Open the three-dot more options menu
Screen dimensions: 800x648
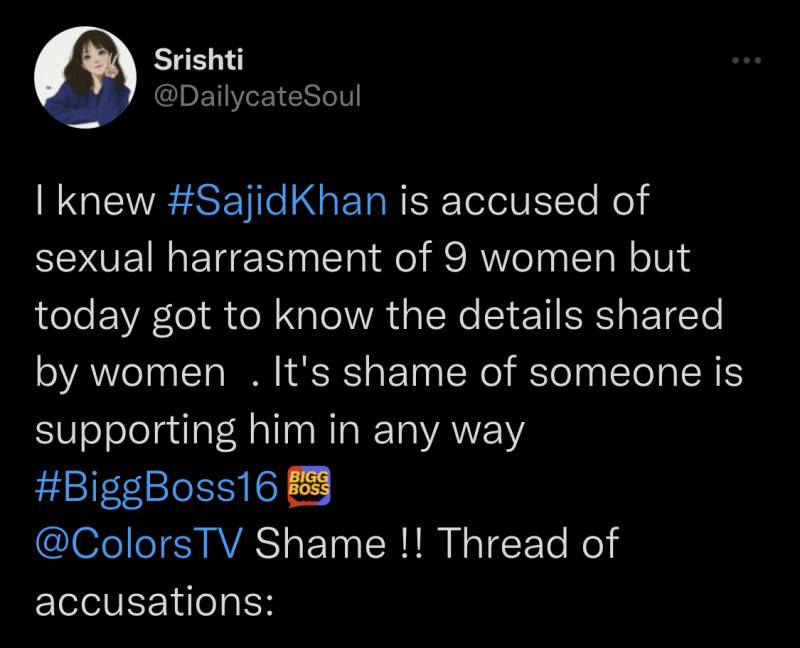pos(746,62)
